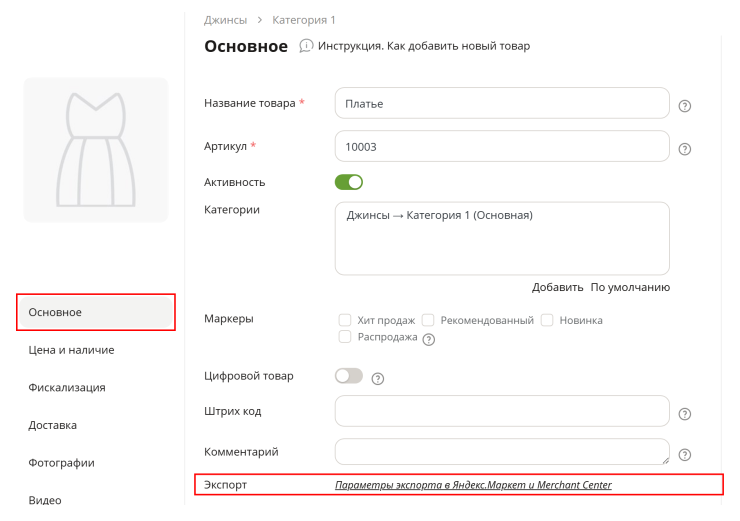Select the Основное sidebar section
Viewport: 740px width, 521px height.
point(96,312)
